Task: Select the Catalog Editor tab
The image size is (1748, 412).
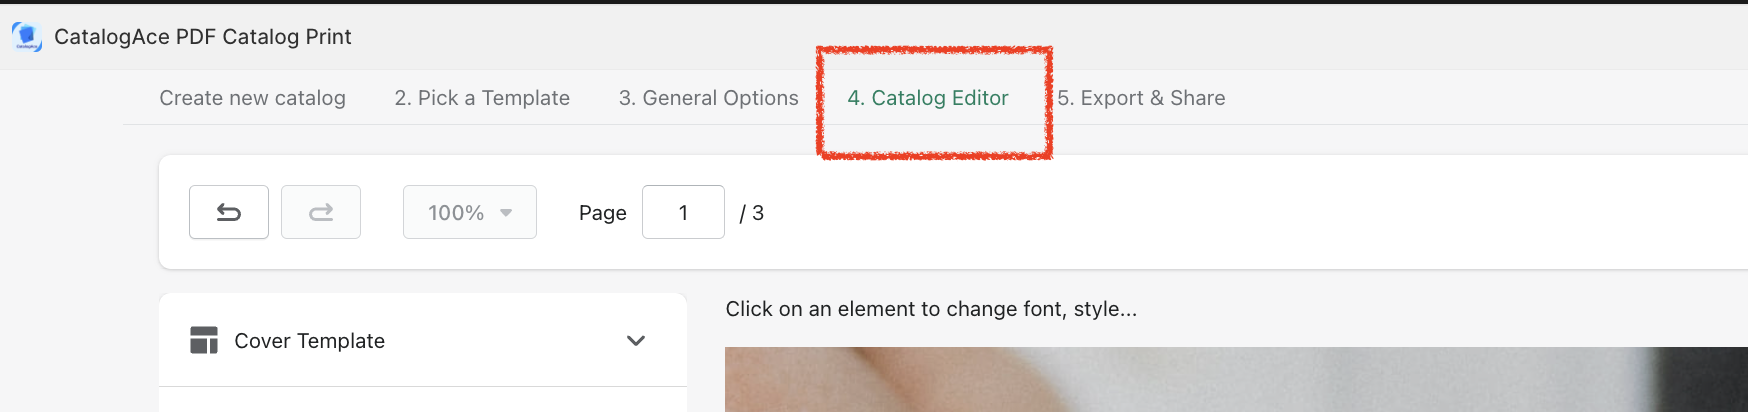Action: (x=928, y=98)
